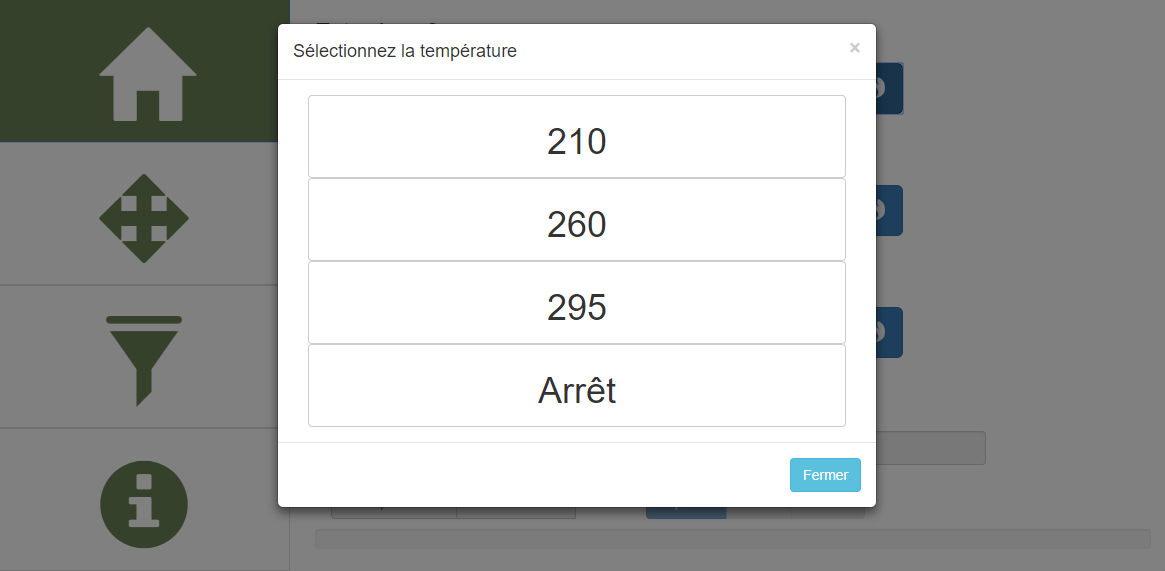Click the second input box under dialog
Image resolution: width=1165 pixels, height=571 pixels.
click(516, 513)
